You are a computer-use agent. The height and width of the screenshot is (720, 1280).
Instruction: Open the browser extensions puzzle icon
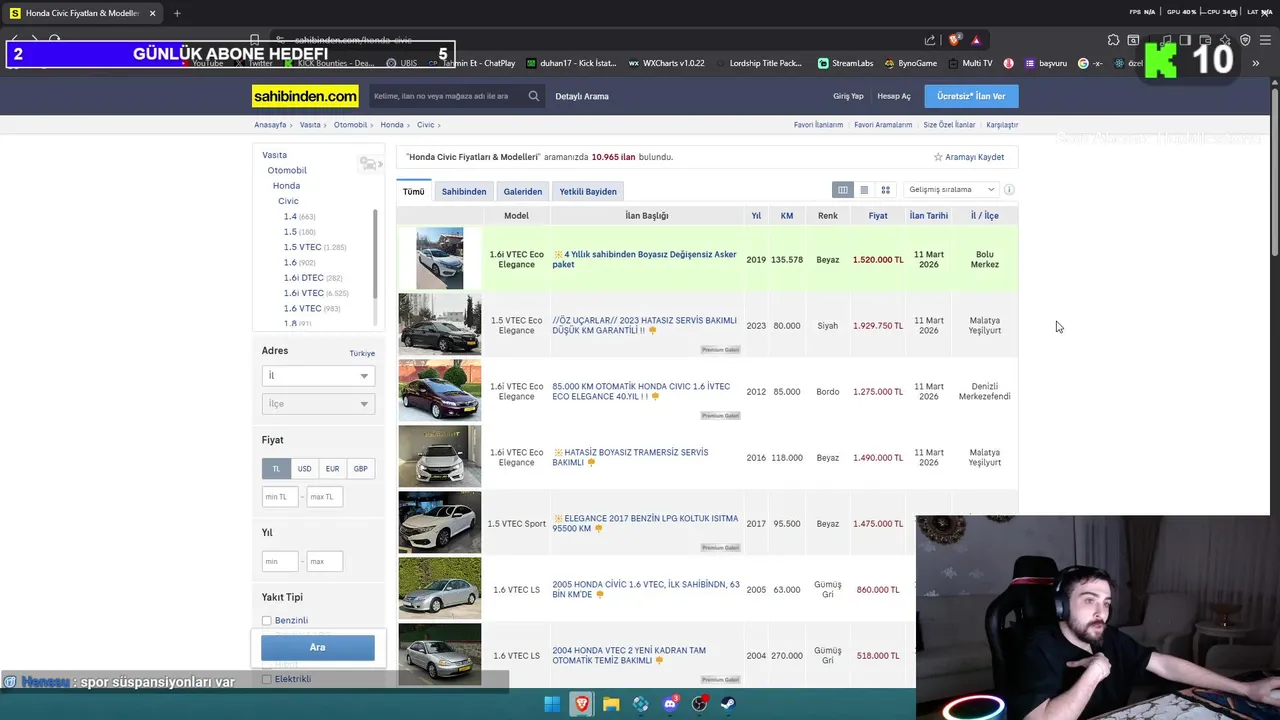pos(1113,40)
